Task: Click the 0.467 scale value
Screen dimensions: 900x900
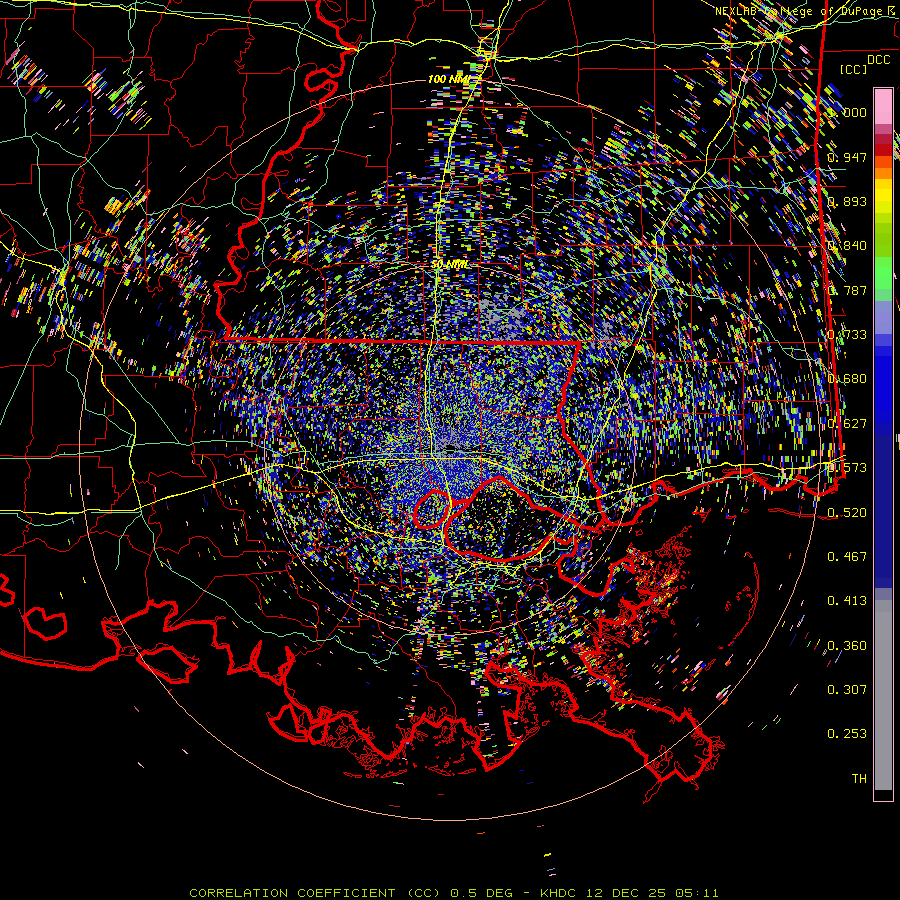Action: point(847,556)
